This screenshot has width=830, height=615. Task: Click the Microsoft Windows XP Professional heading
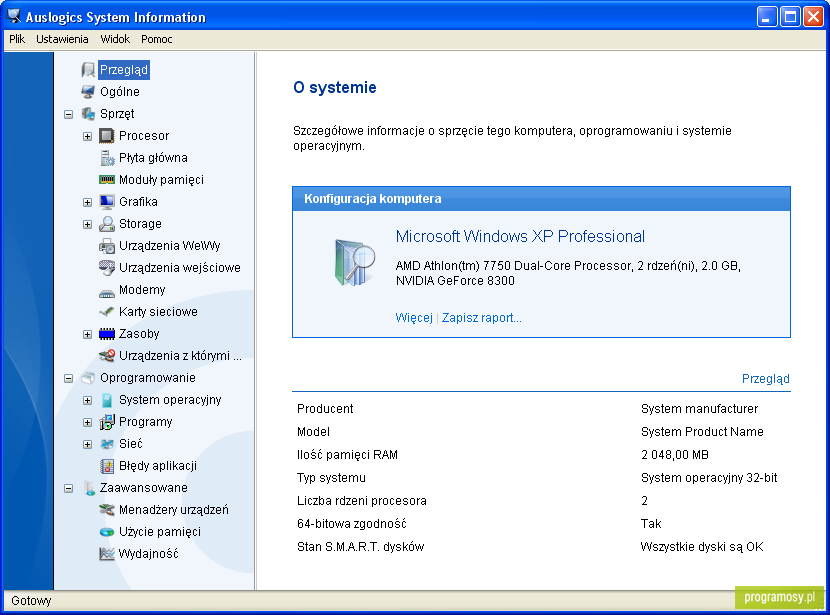[x=520, y=236]
